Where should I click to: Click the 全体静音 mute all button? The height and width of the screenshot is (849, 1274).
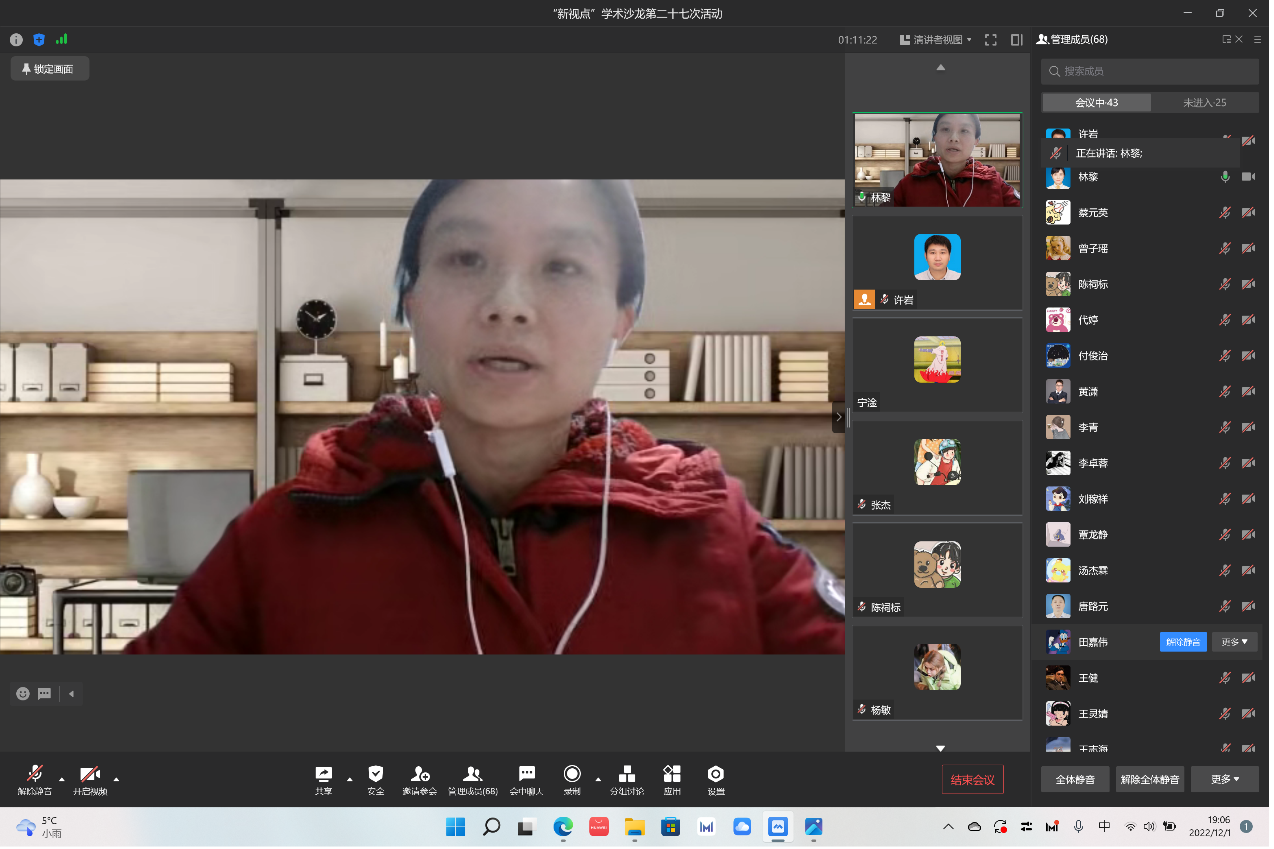[x=1075, y=779]
